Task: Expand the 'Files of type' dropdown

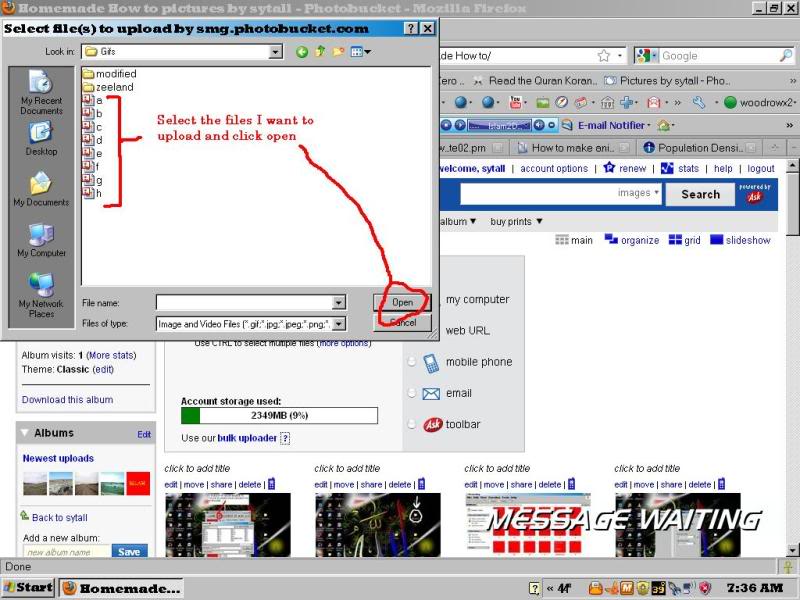Action: [339, 323]
